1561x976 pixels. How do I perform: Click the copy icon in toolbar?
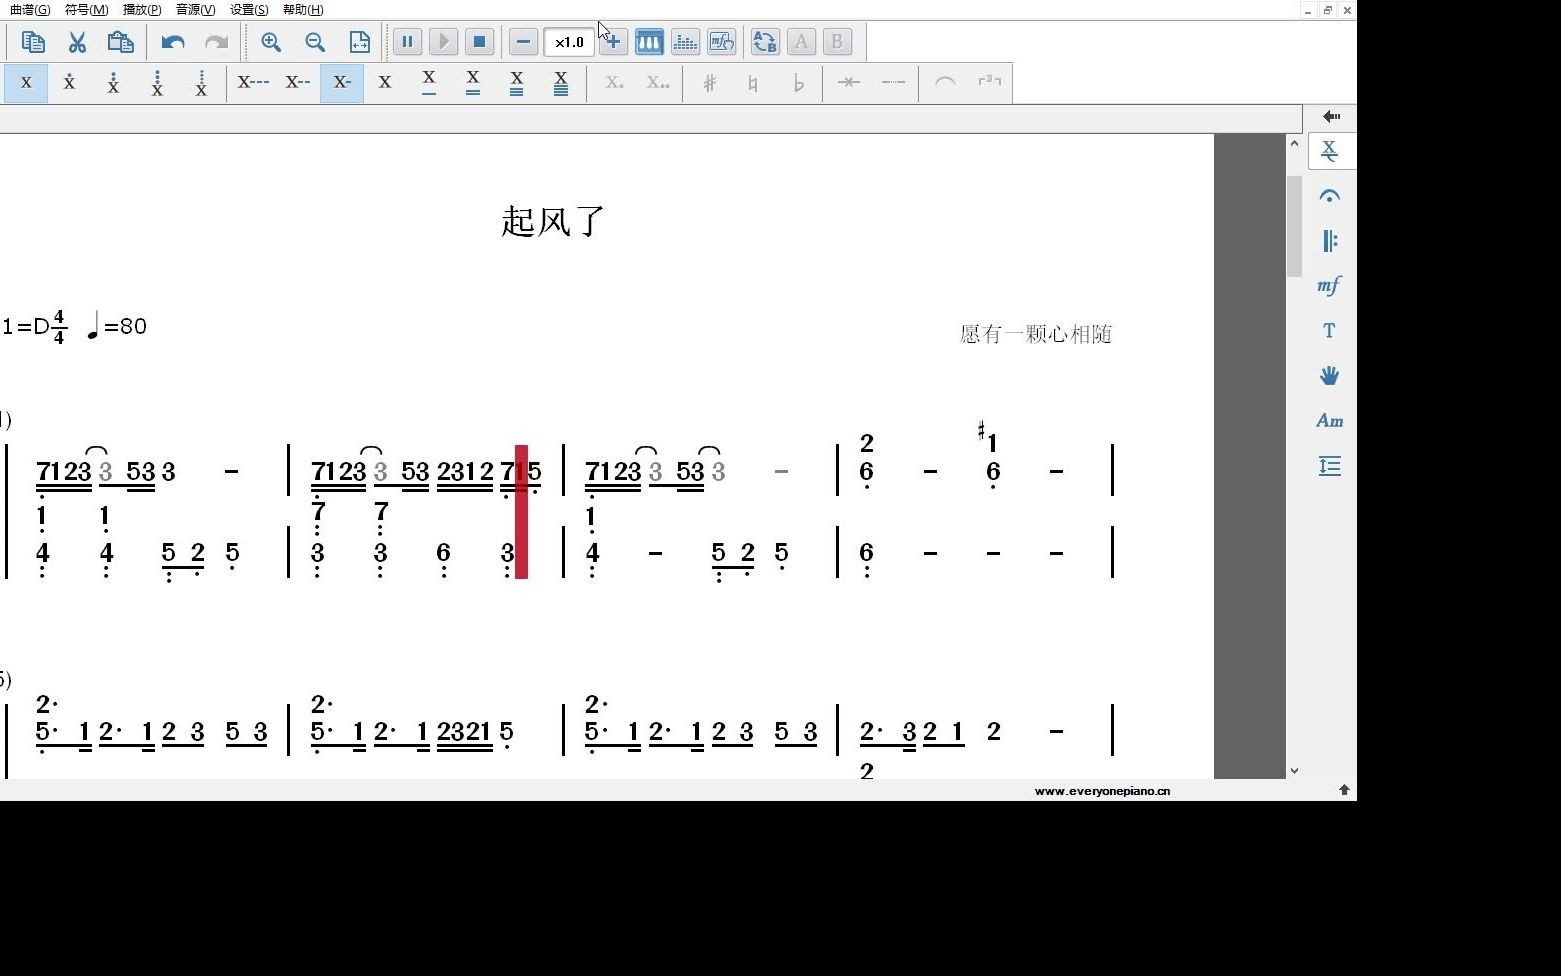(x=33, y=42)
